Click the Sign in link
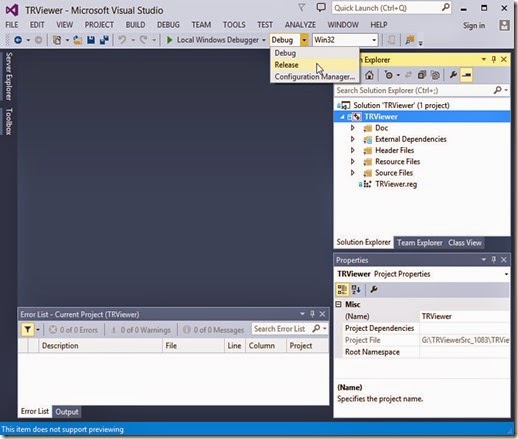 [x=474, y=25]
